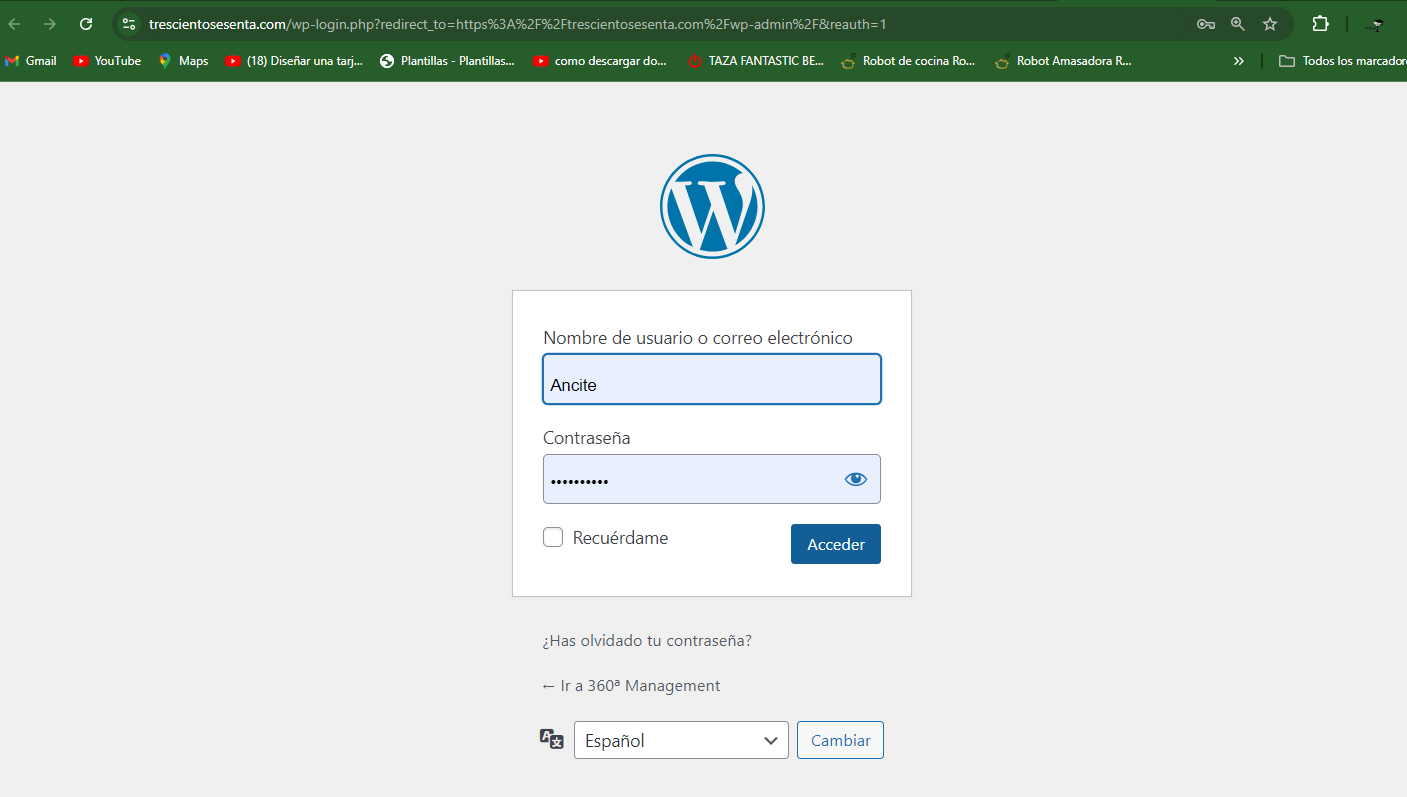Open the TAZA FANTASTIC BE... bookmark
1407x797 pixels.
point(756,61)
